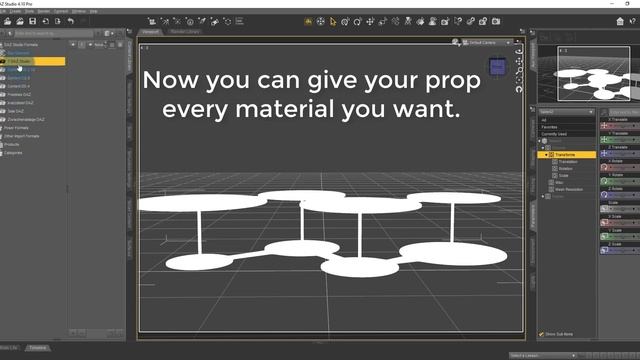Image resolution: width=640 pixels, height=360 pixels.
Task: Click the Undo arrow icon
Action: [71, 21]
